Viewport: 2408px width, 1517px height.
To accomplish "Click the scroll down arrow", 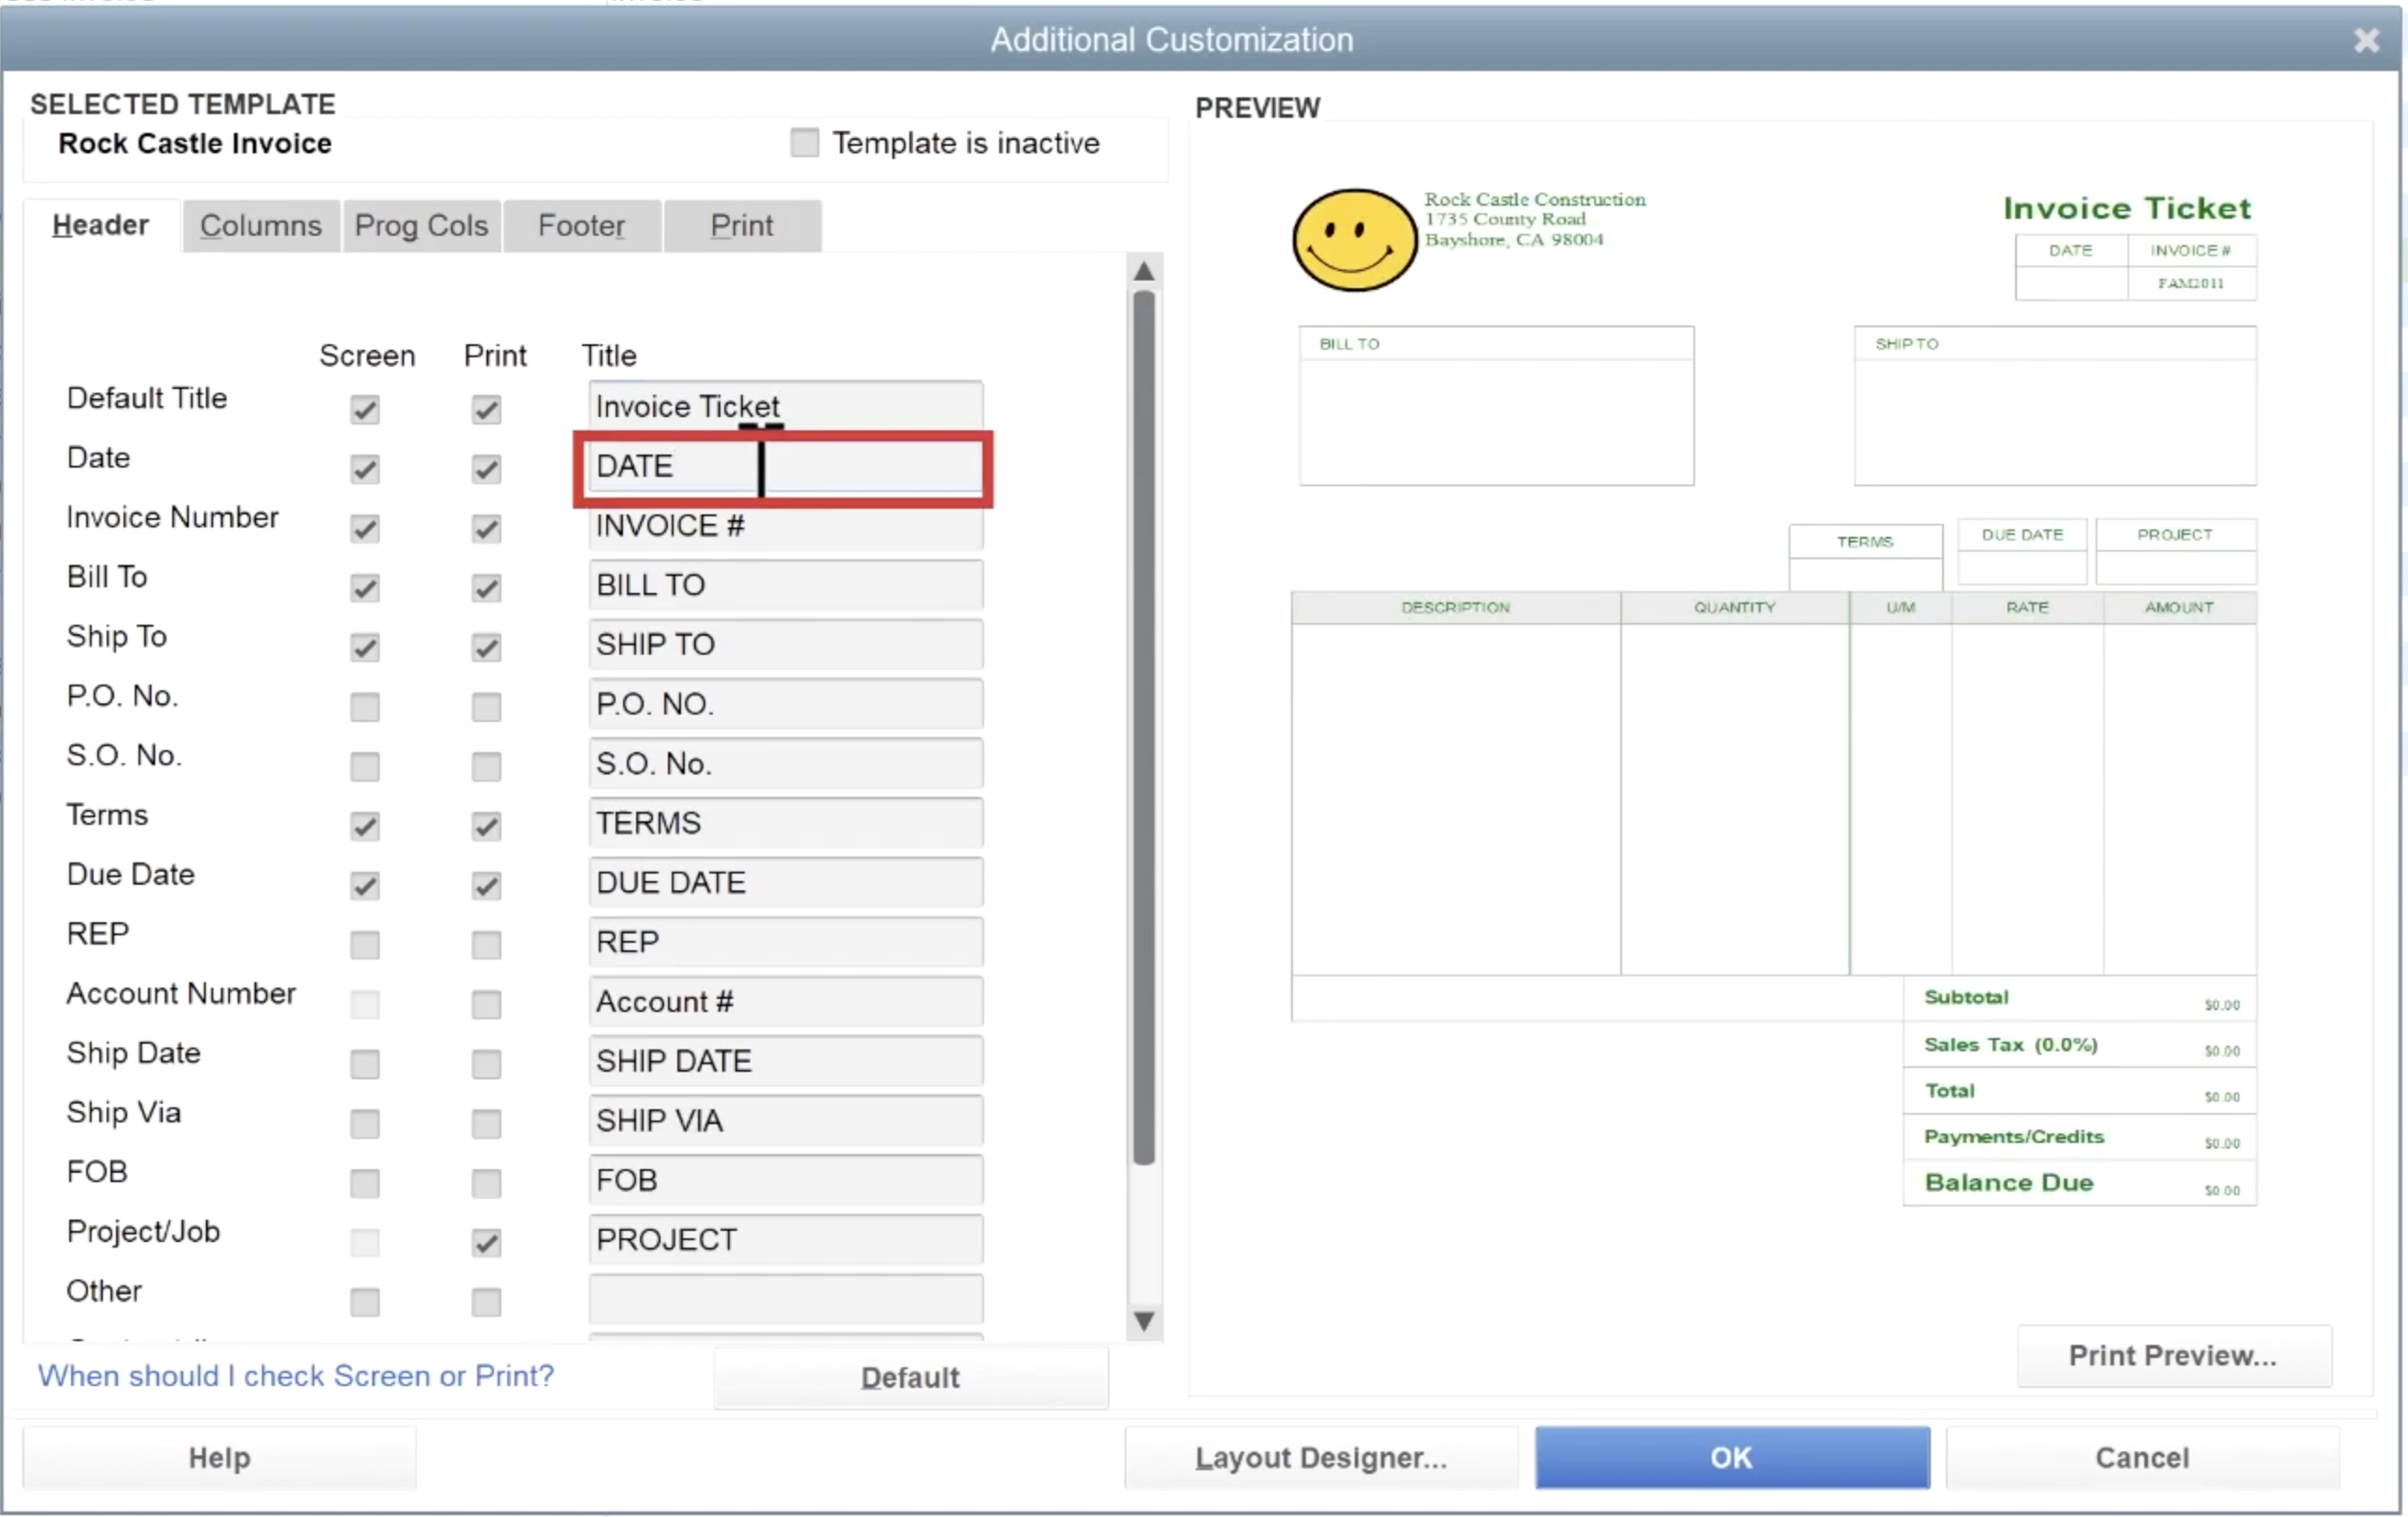I will click(1144, 1321).
